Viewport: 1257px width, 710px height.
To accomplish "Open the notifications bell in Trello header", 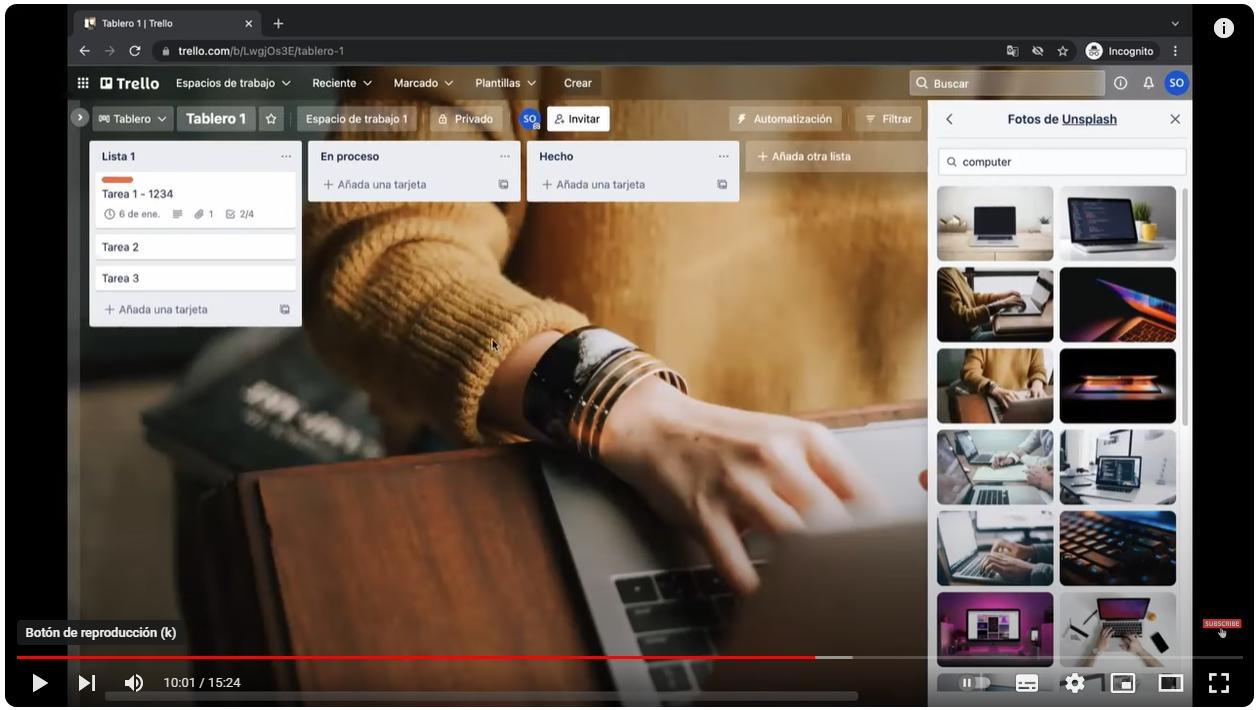I will tap(1148, 83).
